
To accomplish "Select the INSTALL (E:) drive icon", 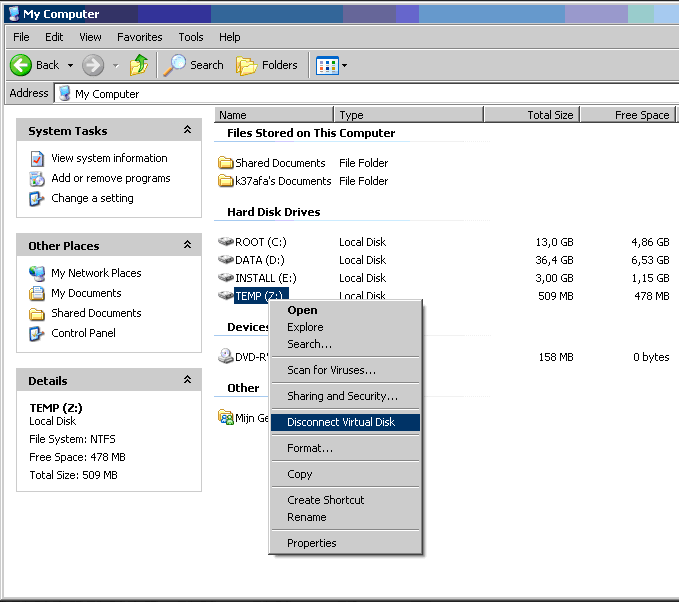I will [x=226, y=277].
